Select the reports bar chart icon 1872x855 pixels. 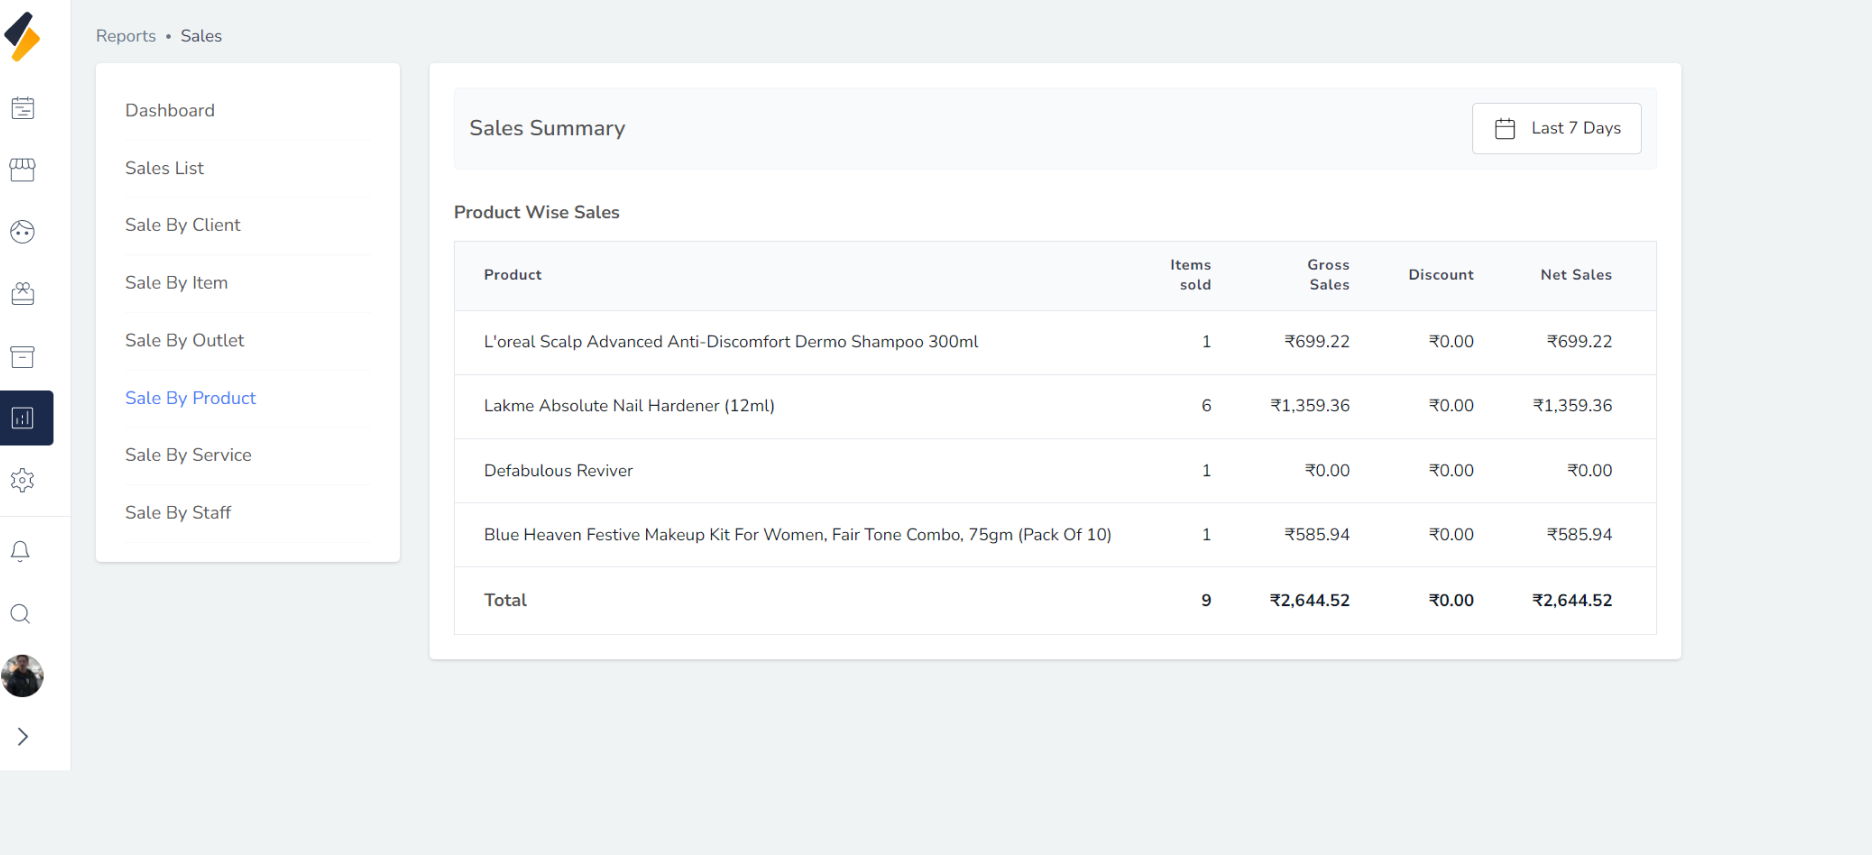(x=24, y=418)
